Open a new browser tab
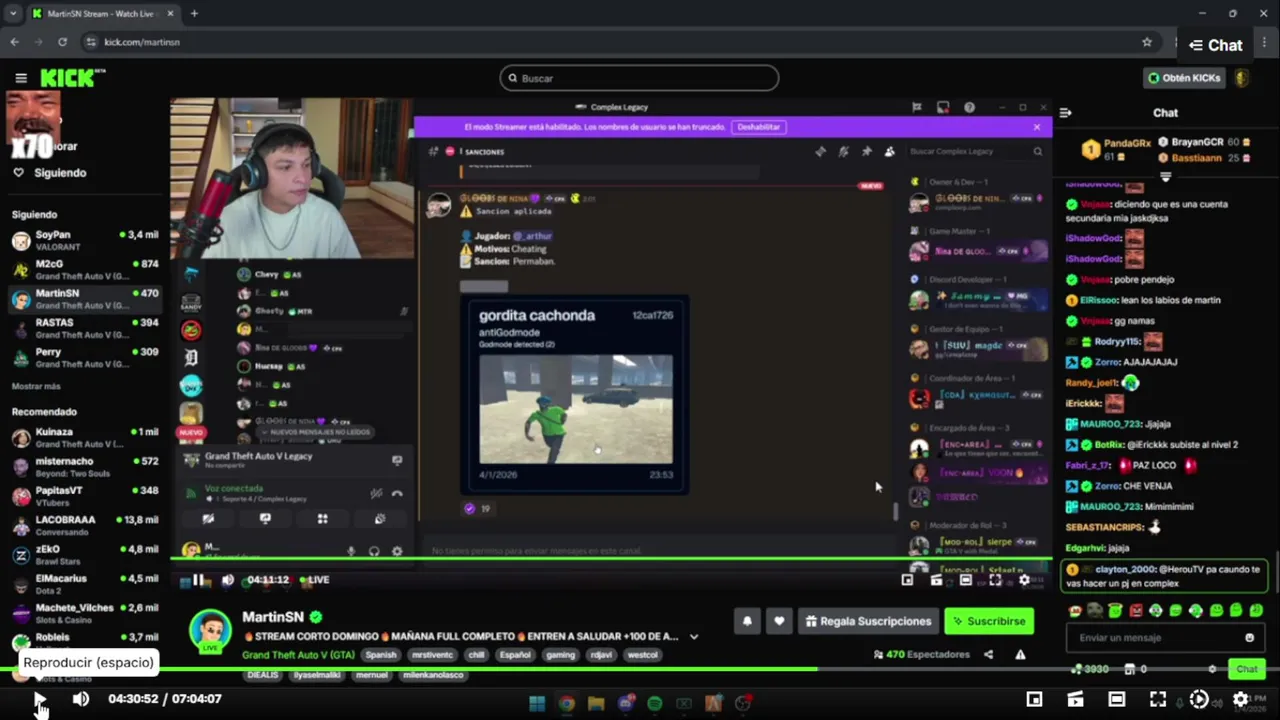The height and width of the screenshot is (720, 1280). (194, 13)
